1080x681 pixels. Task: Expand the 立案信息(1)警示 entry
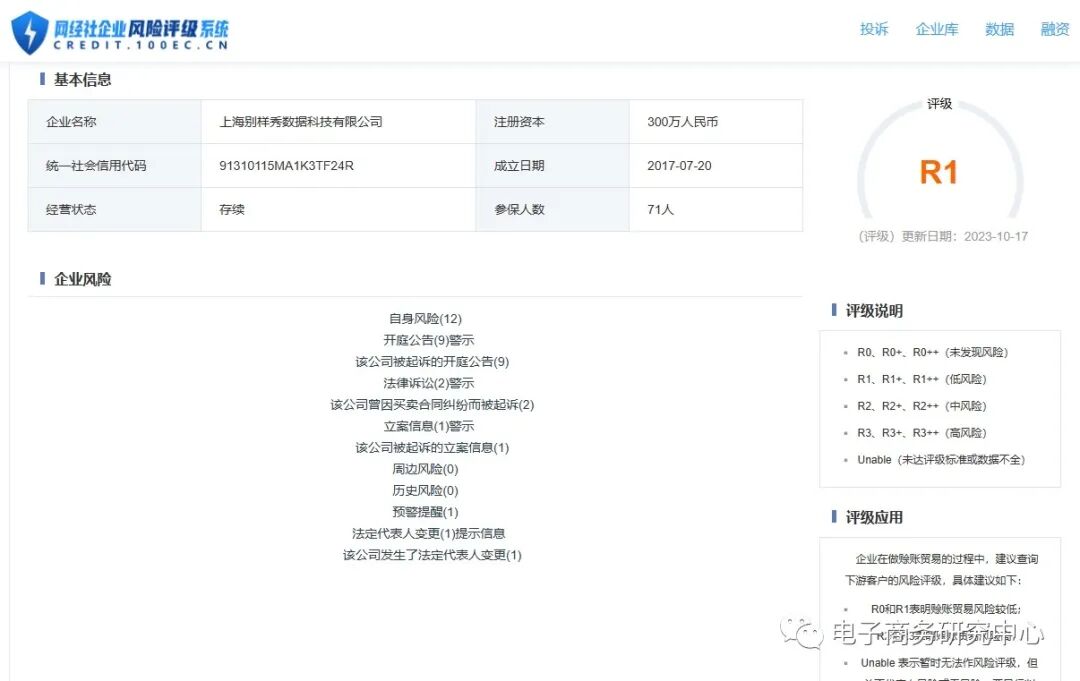427,425
